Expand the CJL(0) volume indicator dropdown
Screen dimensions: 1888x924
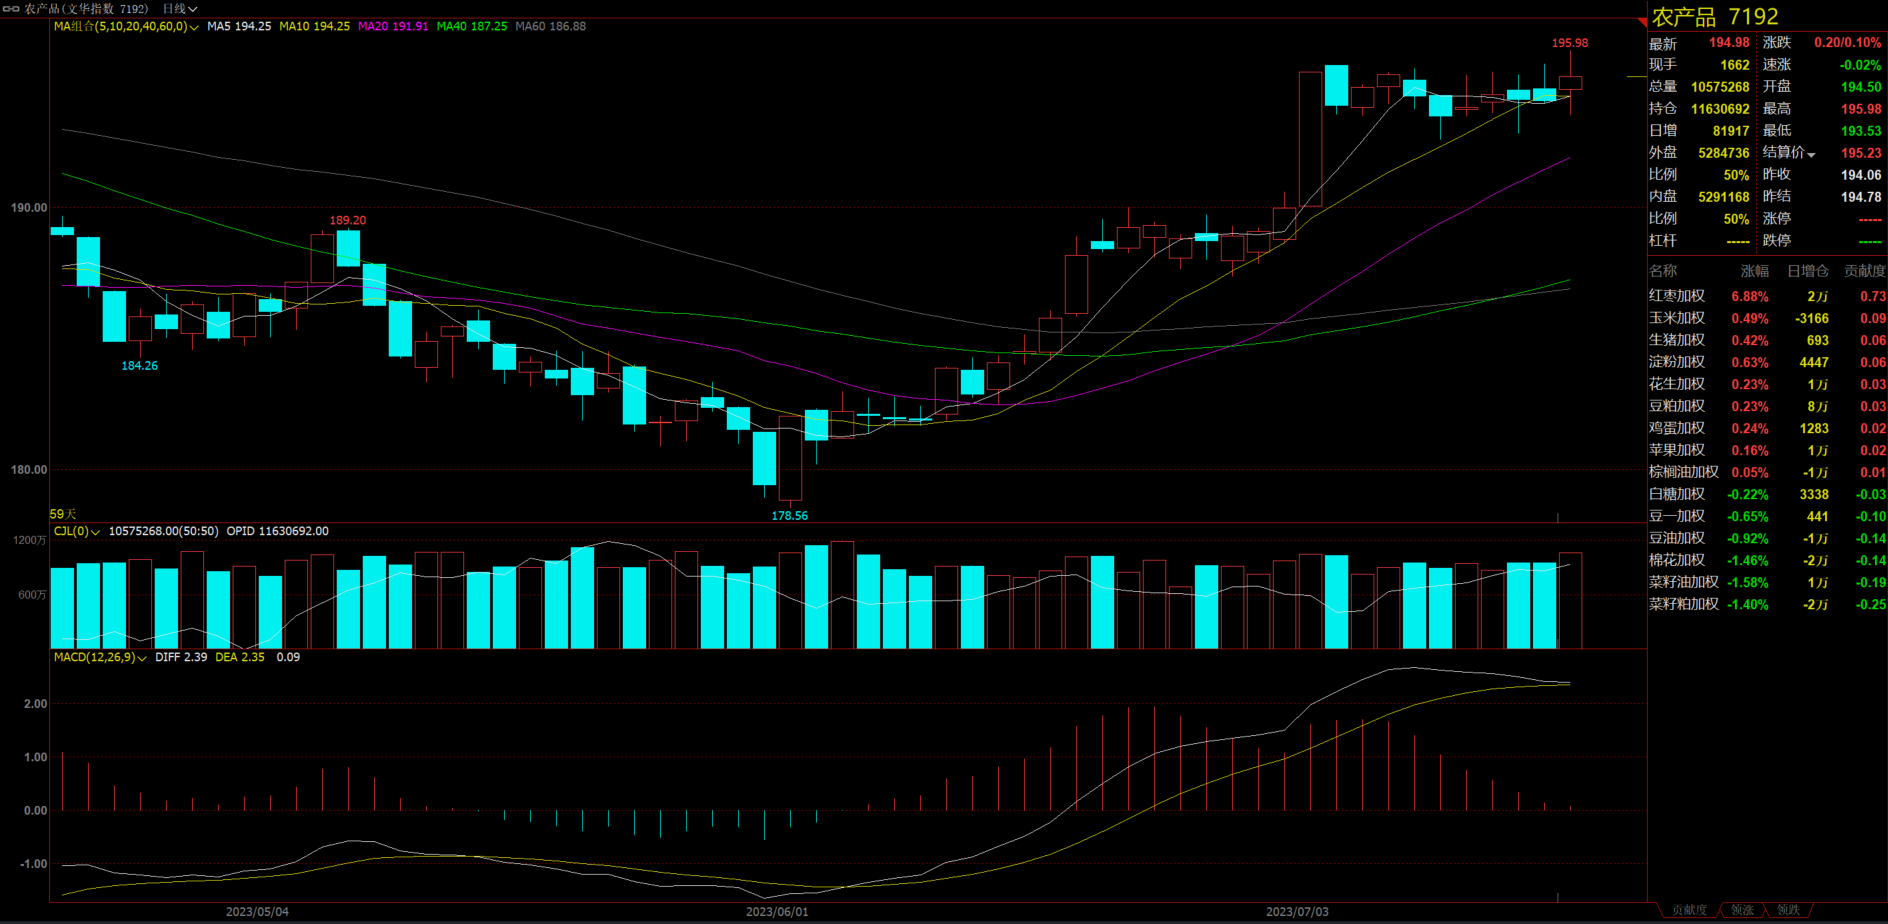point(96,532)
